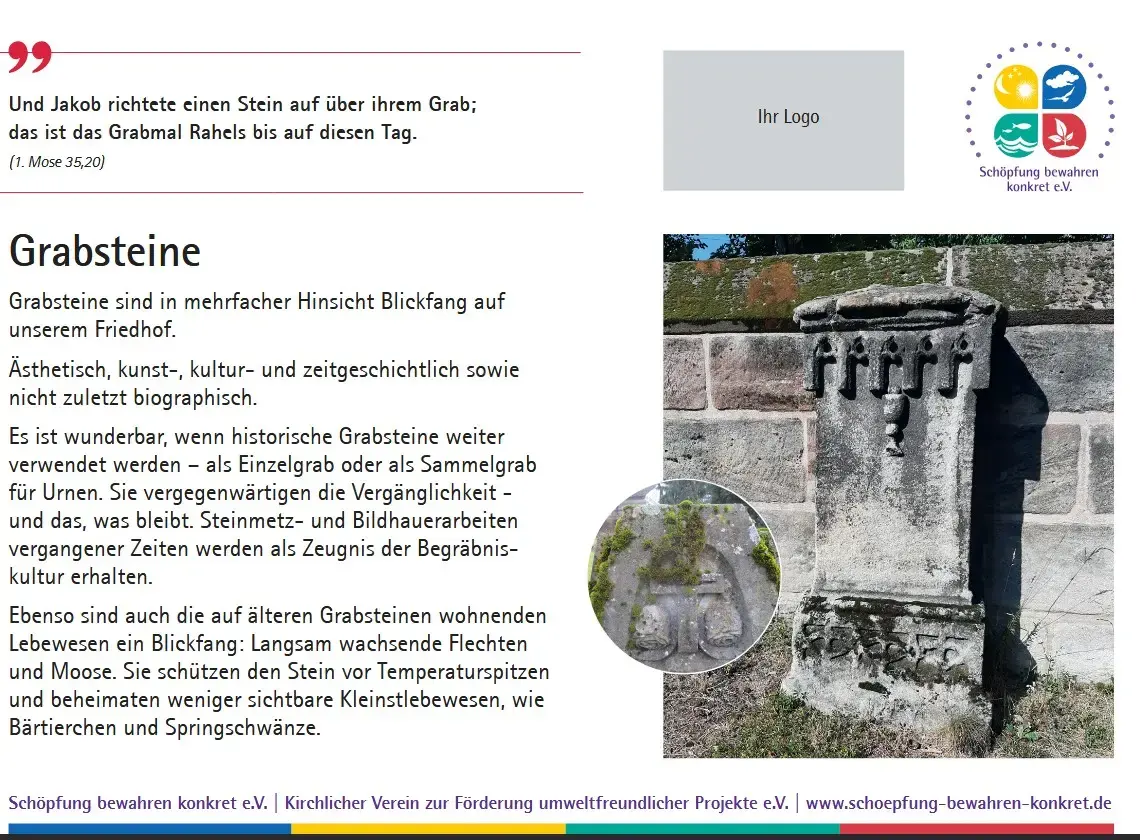Image resolution: width=1140 pixels, height=840 pixels.
Task: Click the red quotation mark icon
Action: pos(29,57)
